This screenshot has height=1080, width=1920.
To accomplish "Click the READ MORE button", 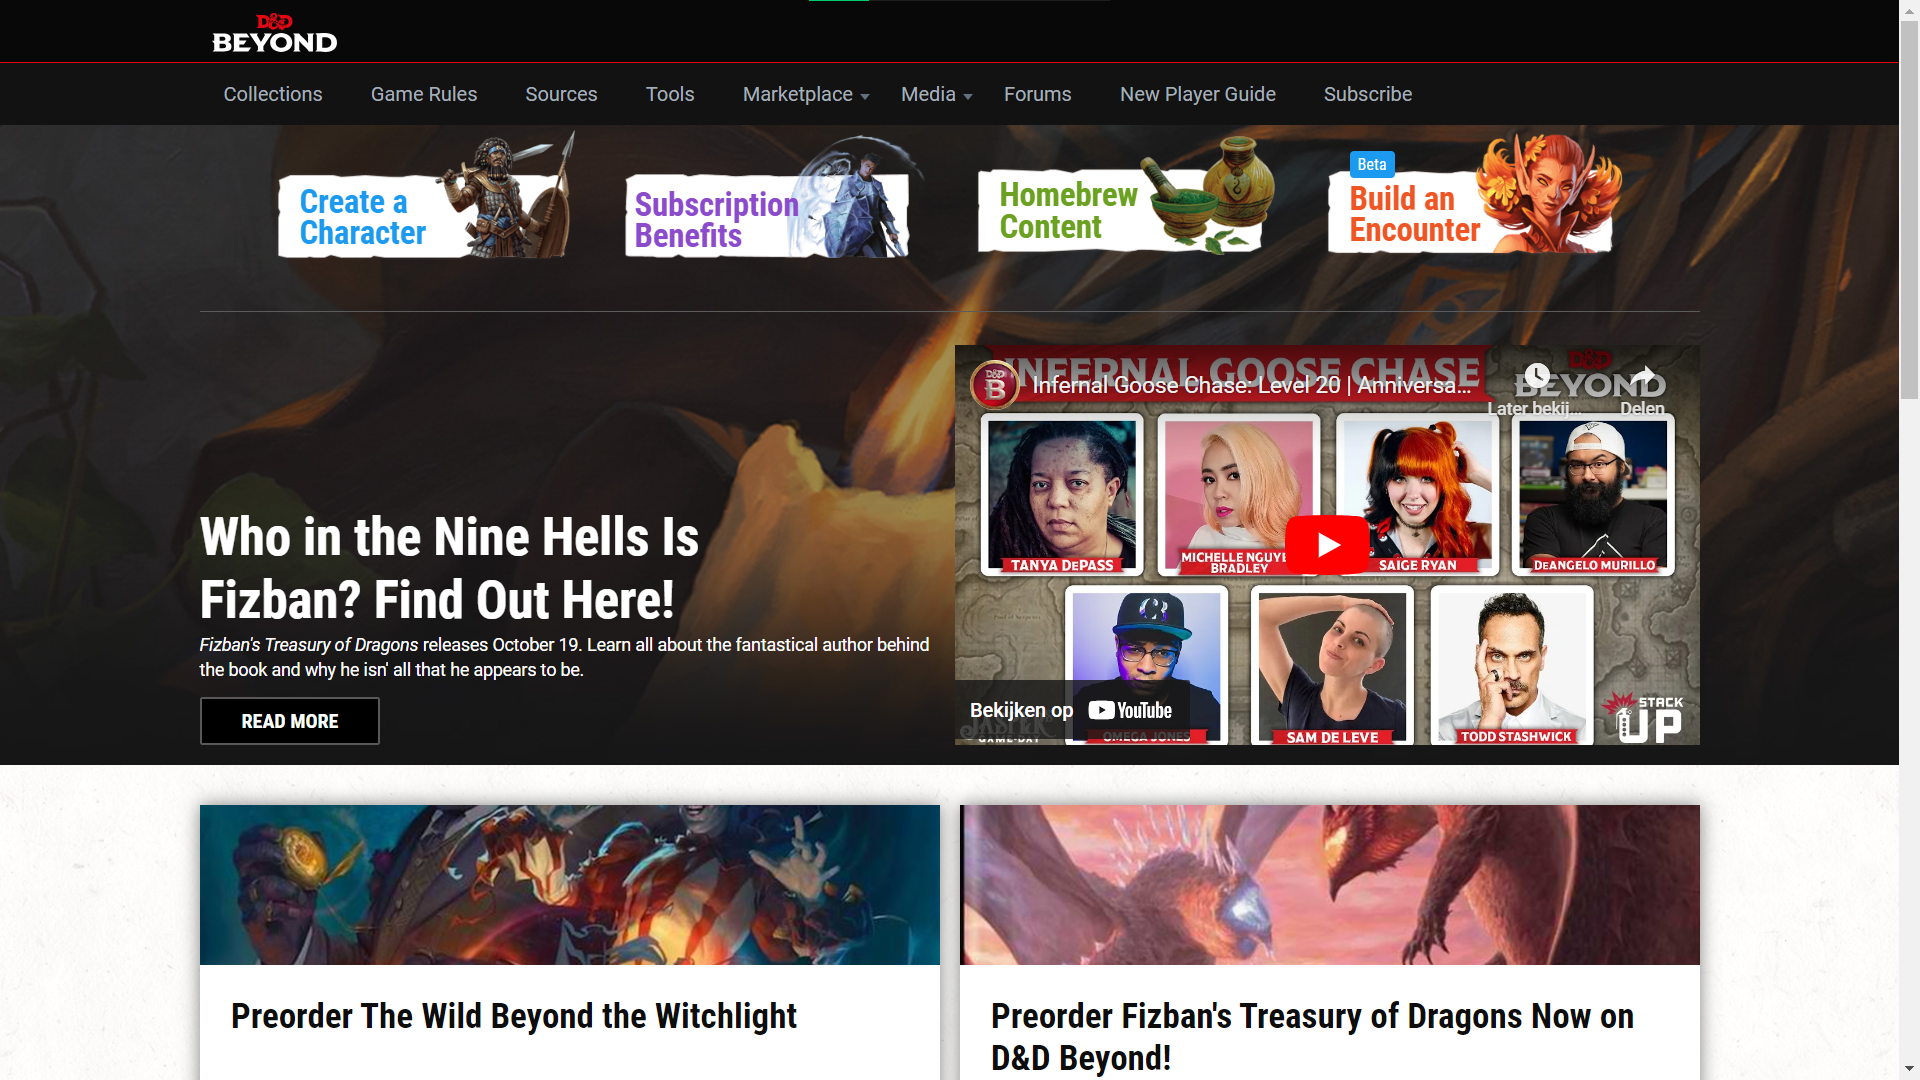I will [x=290, y=721].
